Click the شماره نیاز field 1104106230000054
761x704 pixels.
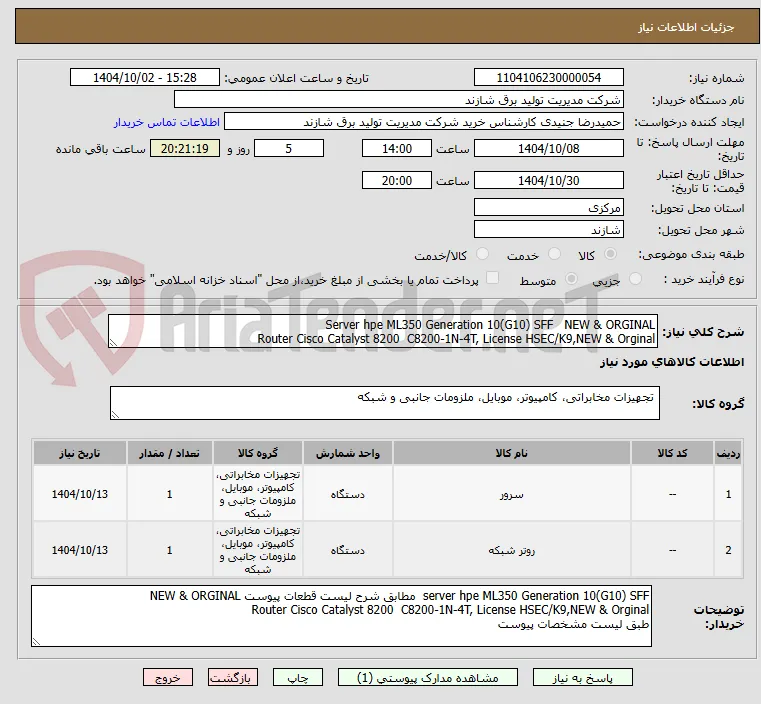coord(548,78)
